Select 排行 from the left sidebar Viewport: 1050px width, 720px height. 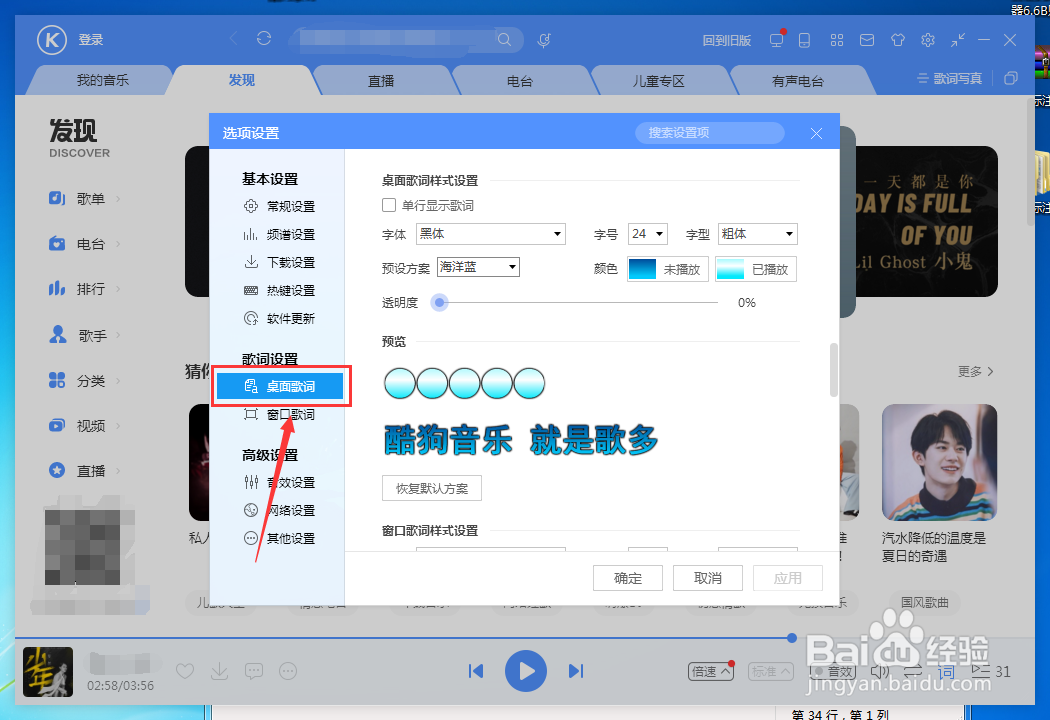[88, 288]
